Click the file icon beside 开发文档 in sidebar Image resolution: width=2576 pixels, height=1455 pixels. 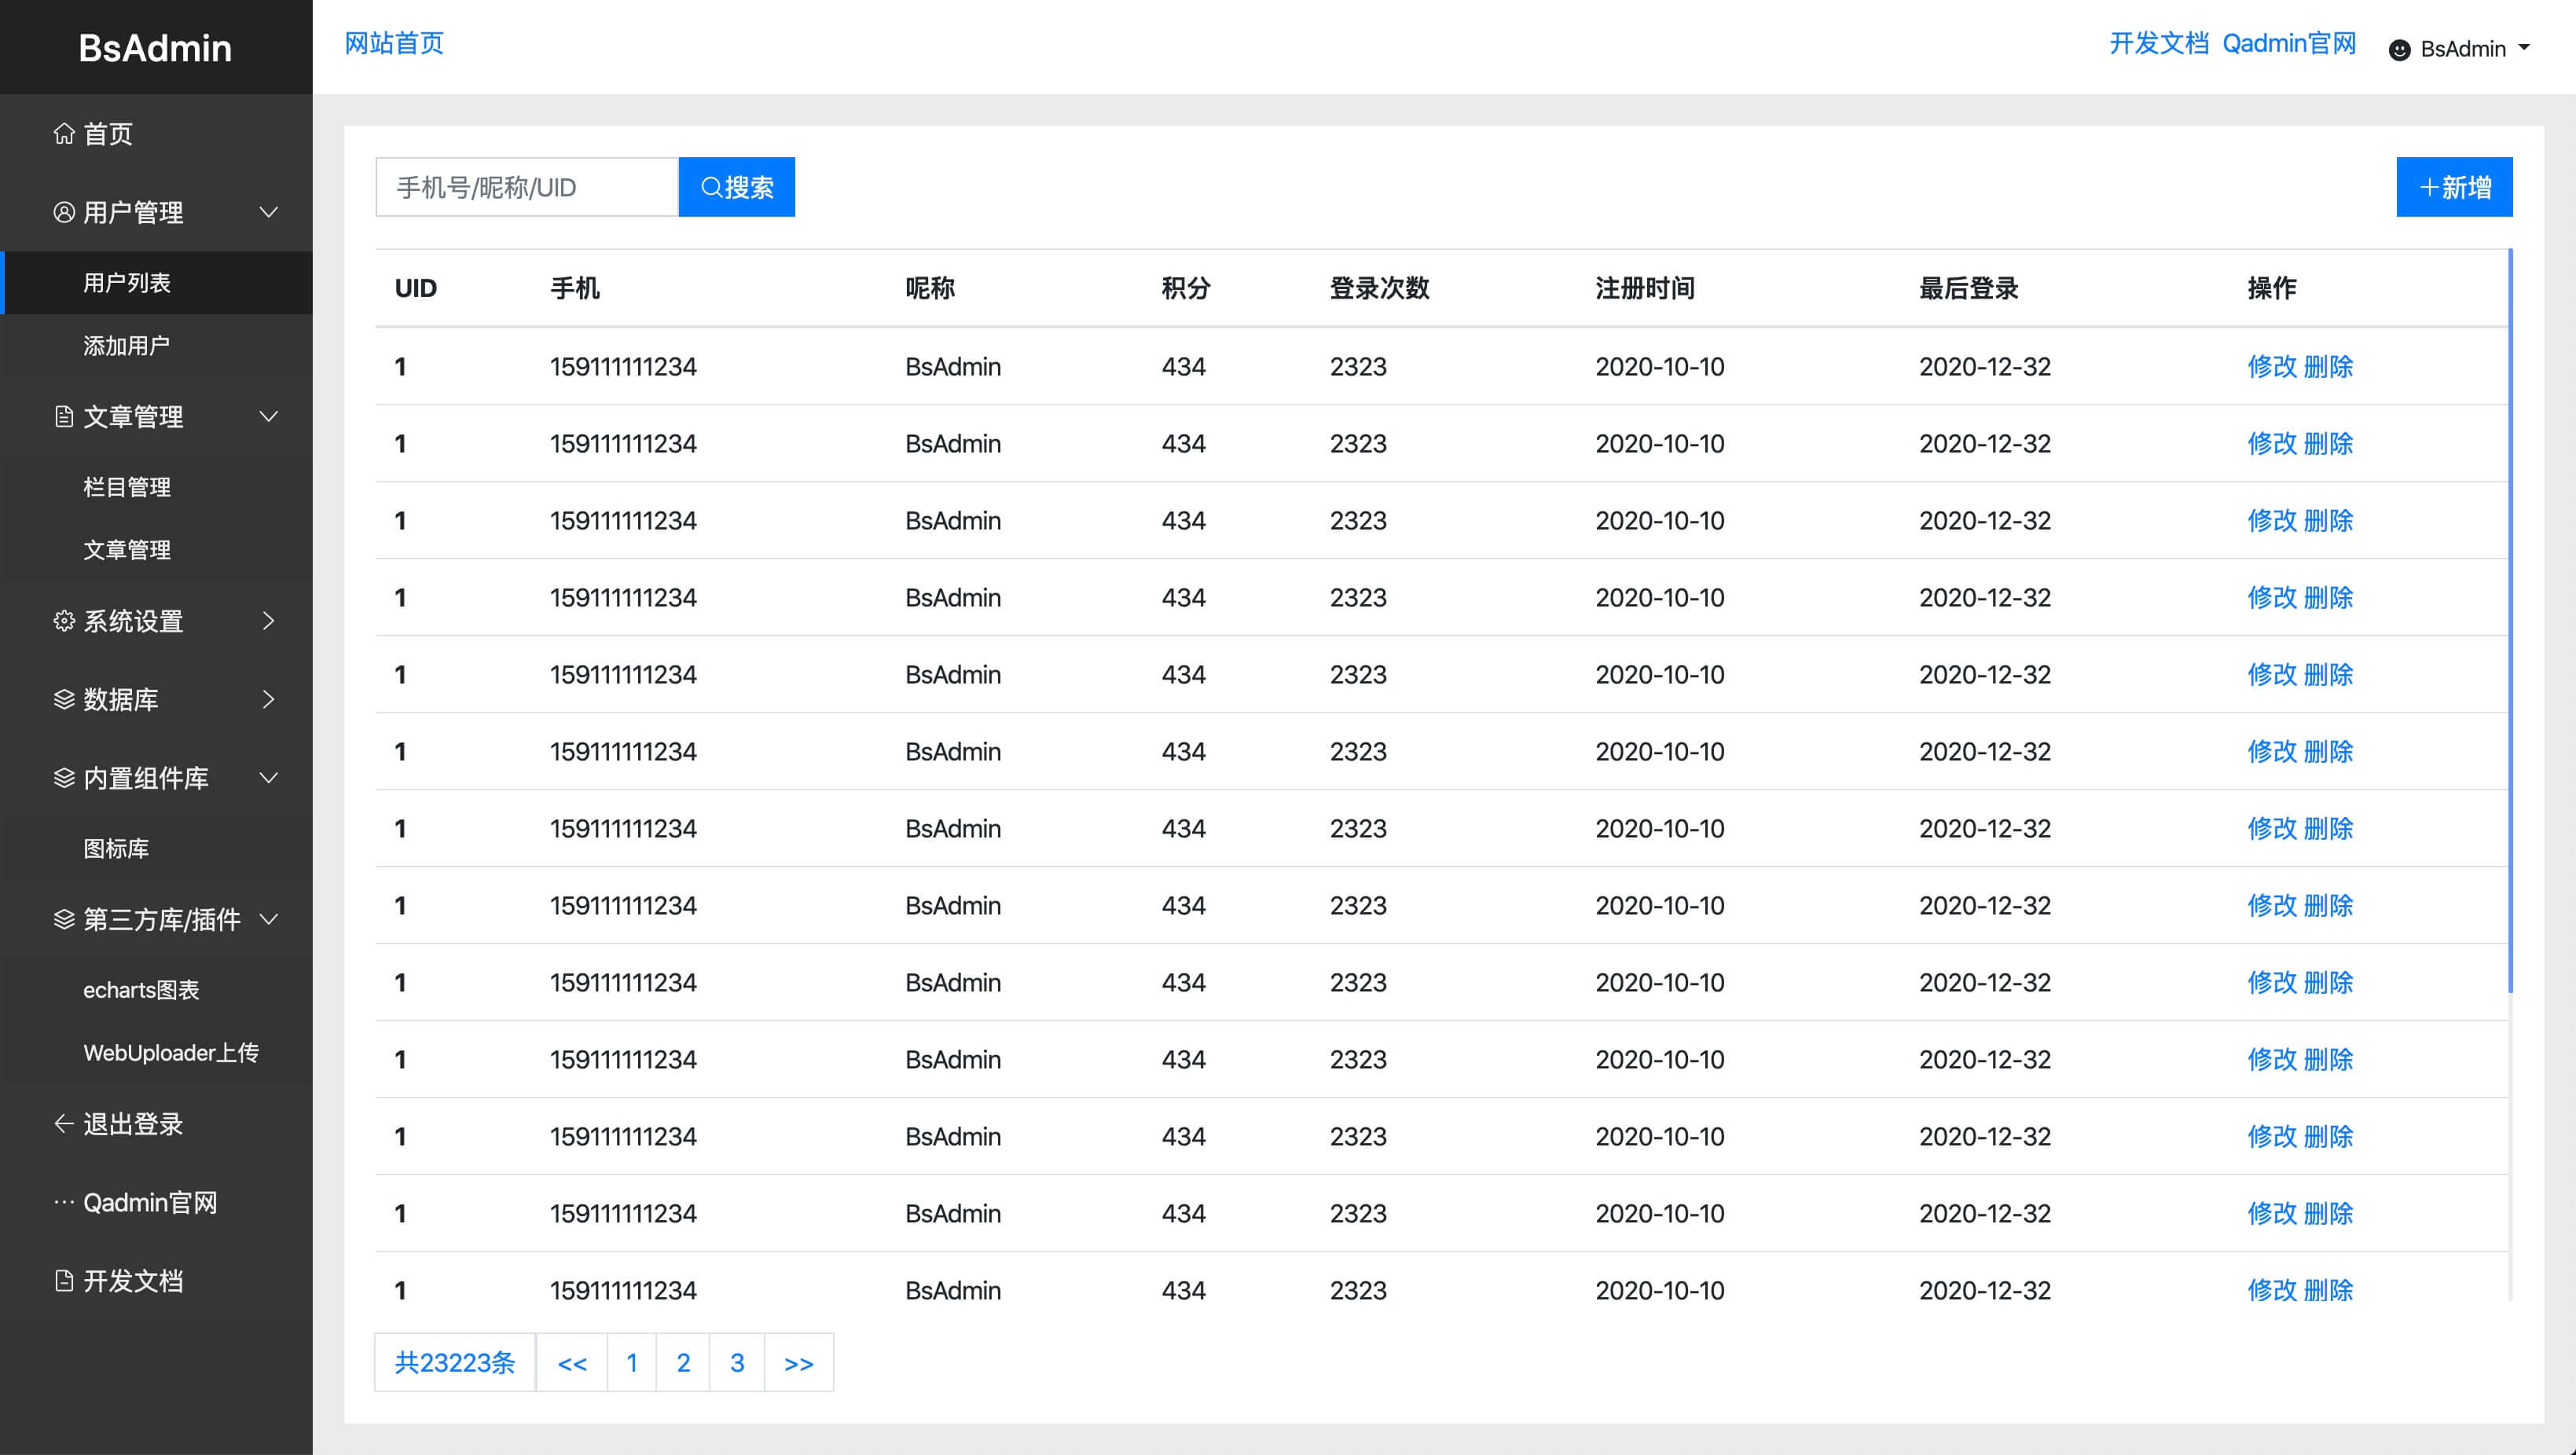64,1281
